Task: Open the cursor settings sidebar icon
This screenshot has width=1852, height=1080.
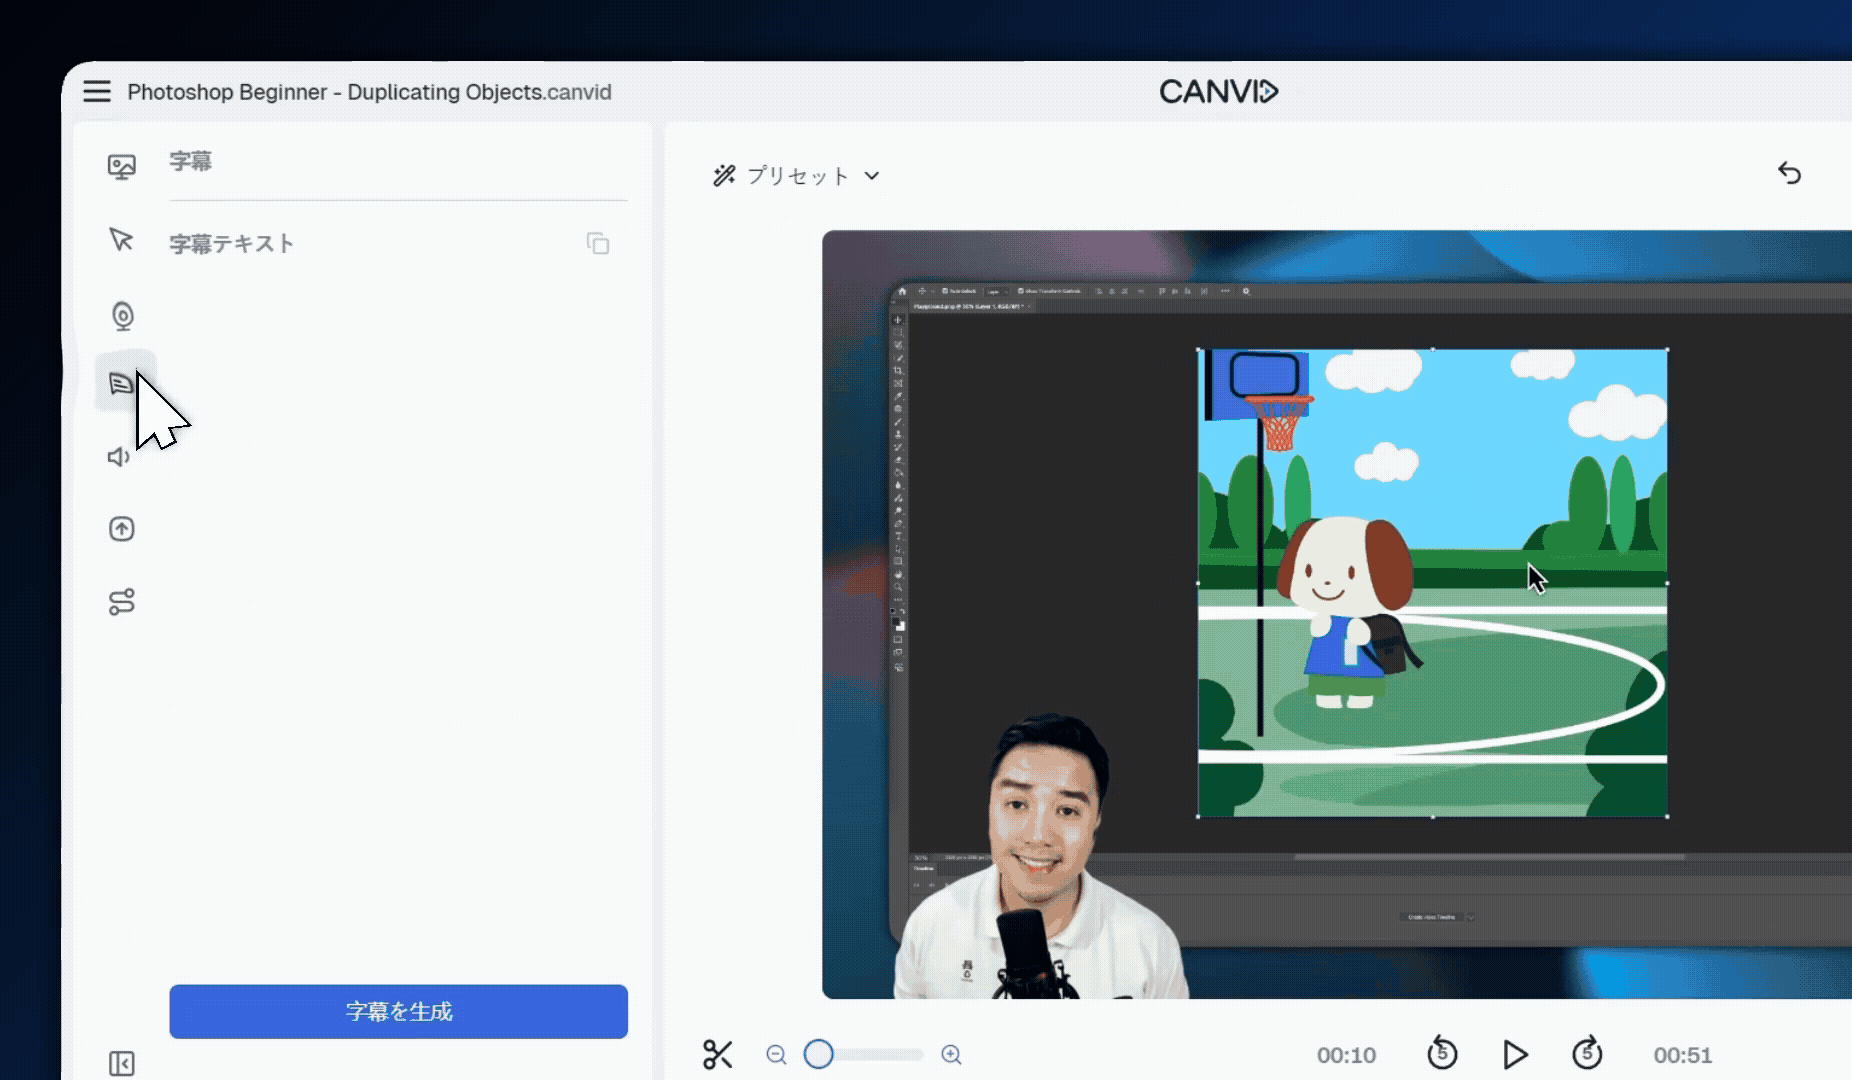Action: pyautogui.click(x=121, y=240)
